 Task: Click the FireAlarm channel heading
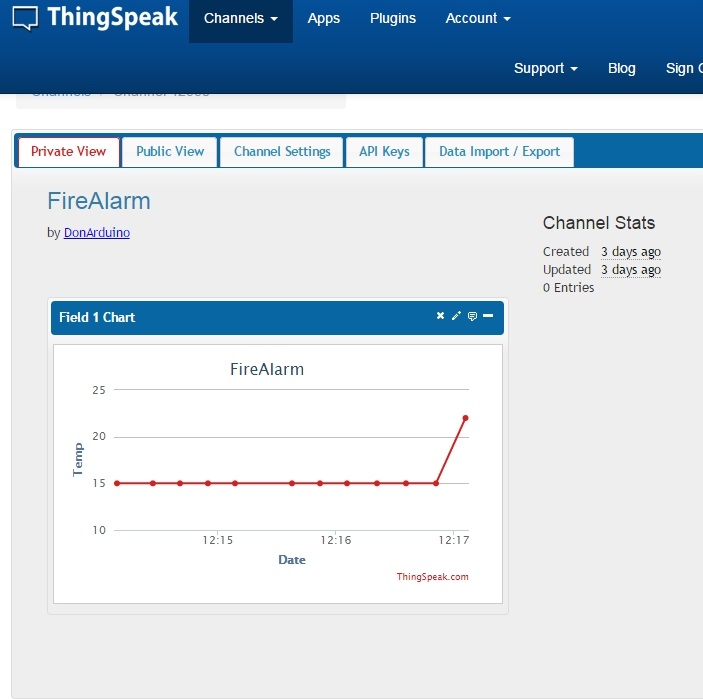tap(99, 201)
